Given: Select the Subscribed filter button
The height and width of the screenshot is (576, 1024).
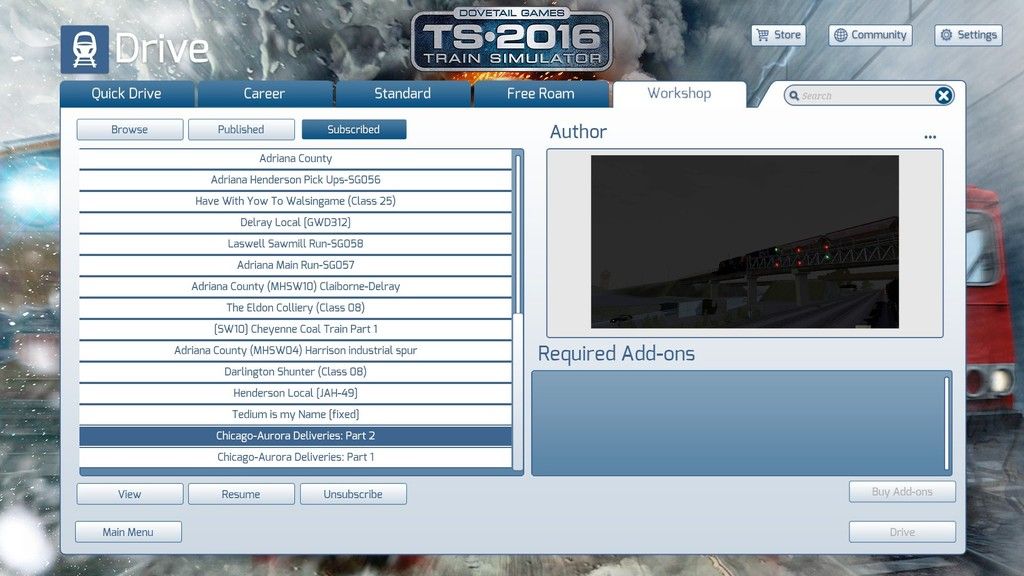Looking at the screenshot, I should [354, 130].
